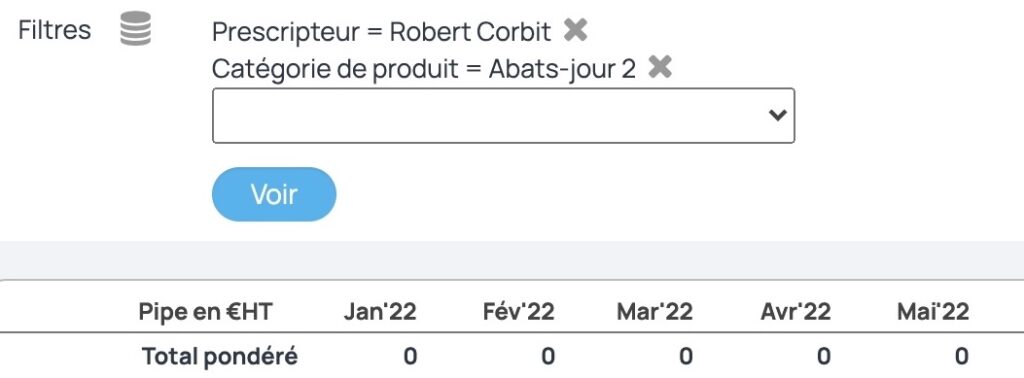The image size is (1024, 378).
Task: Click the Total pondéré value under Mai'22
Action: pyautogui.click(x=961, y=356)
